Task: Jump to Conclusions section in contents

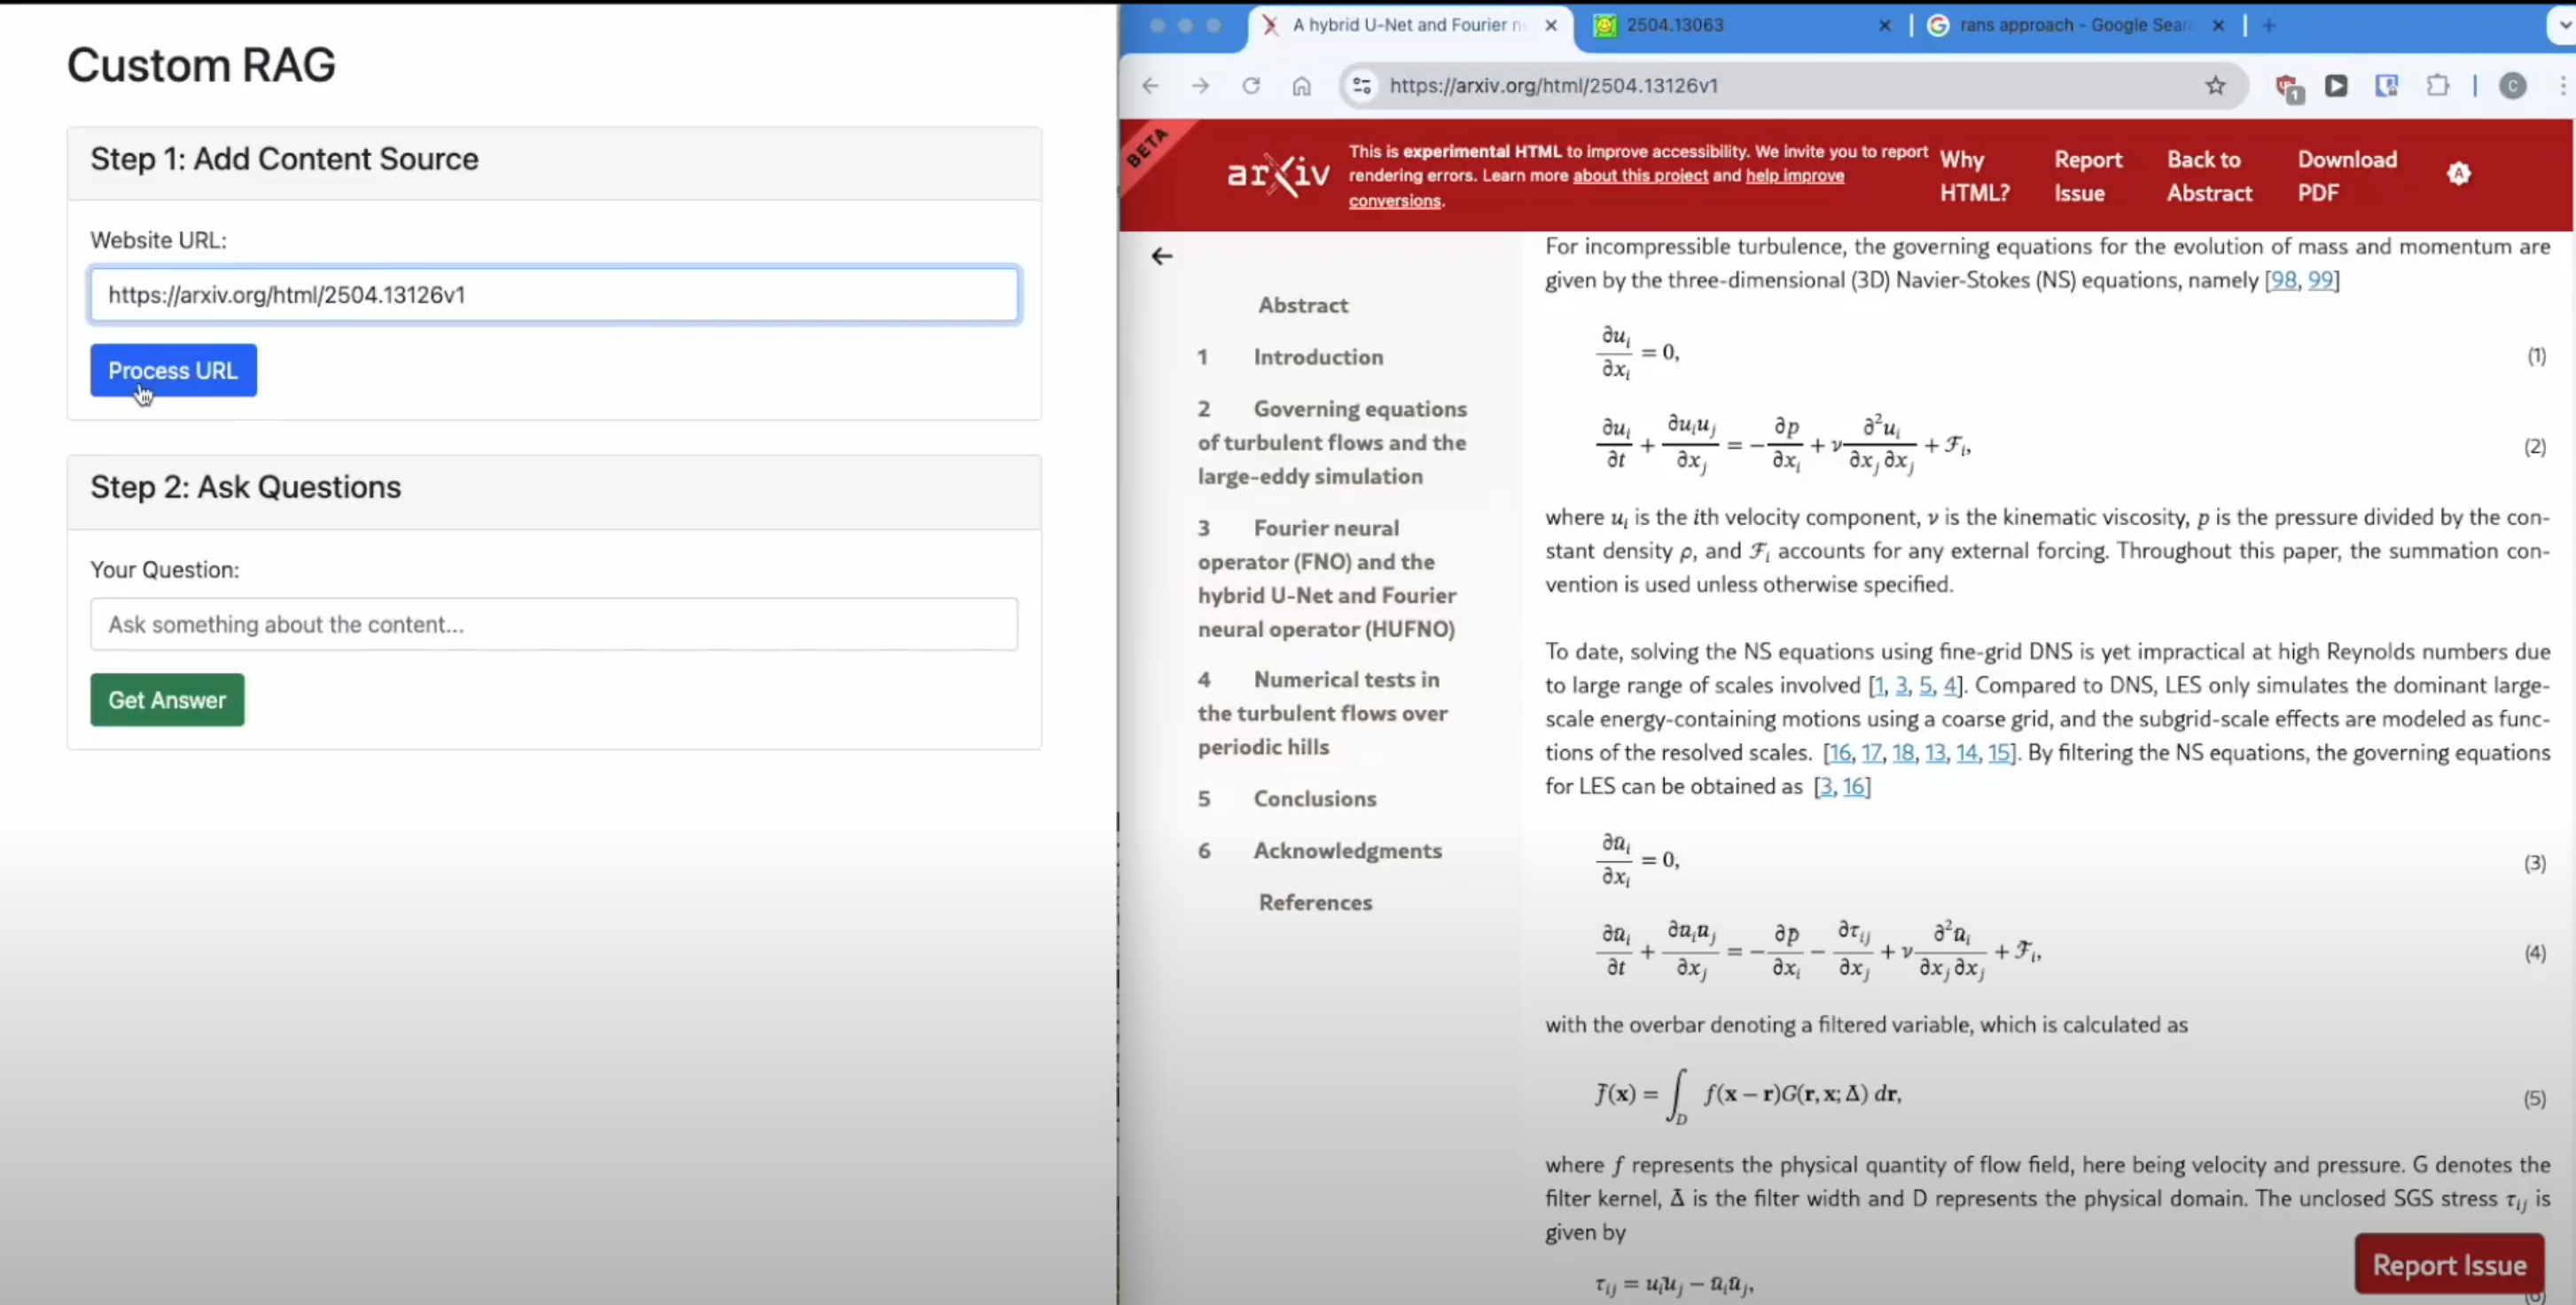Action: point(1314,798)
